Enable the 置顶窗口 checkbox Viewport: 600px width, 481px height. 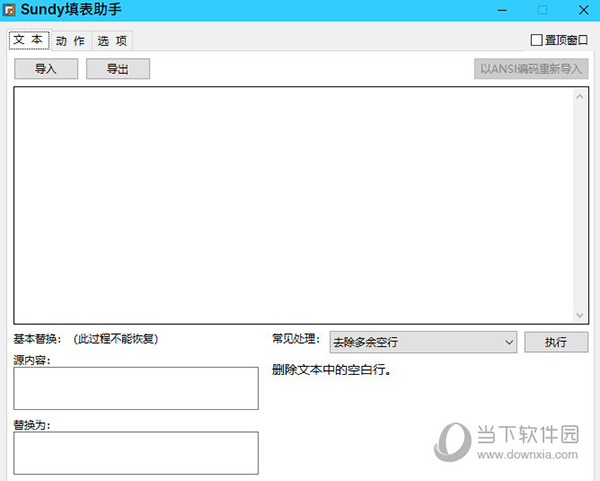(x=536, y=40)
